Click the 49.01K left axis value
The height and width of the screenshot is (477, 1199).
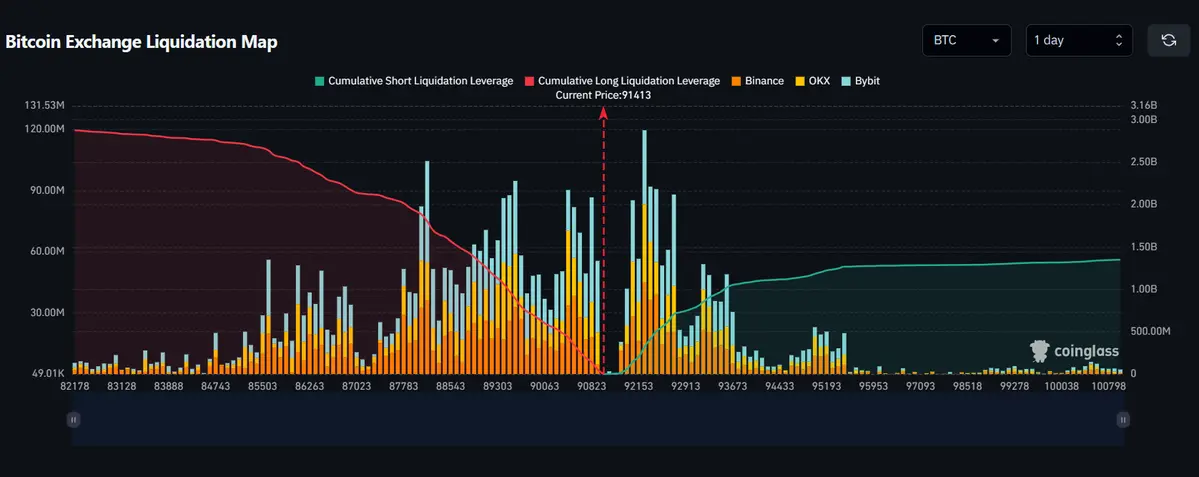(47, 374)
